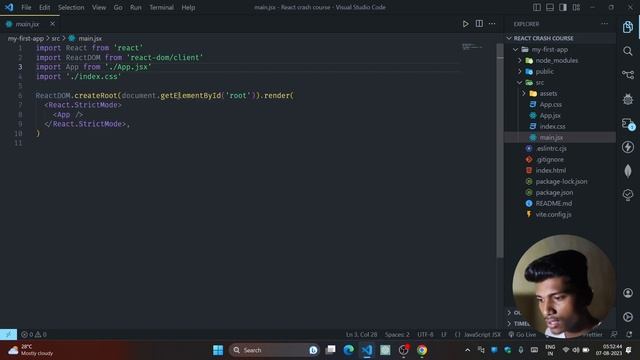Click Go Live in status bar
The image size is (640, 360).
[x=522, y=334]
